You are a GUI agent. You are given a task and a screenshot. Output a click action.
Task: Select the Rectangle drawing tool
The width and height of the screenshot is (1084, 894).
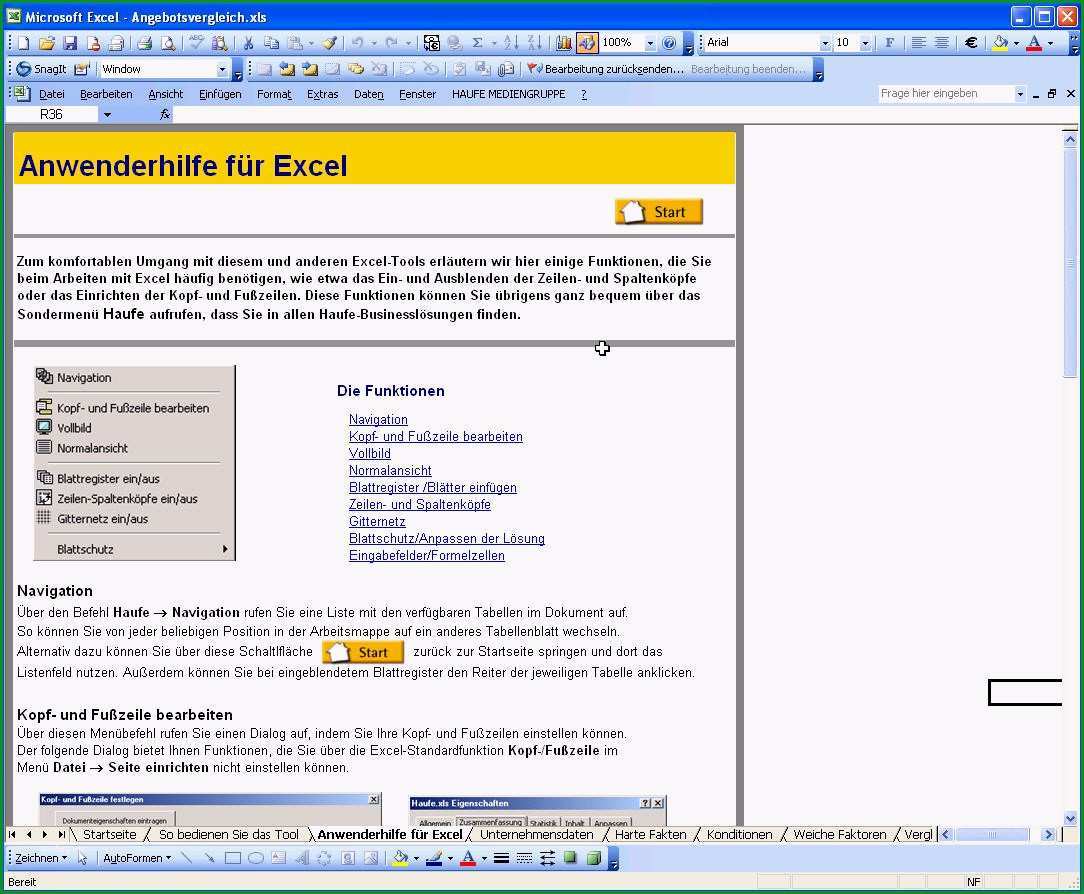point(232,858)
